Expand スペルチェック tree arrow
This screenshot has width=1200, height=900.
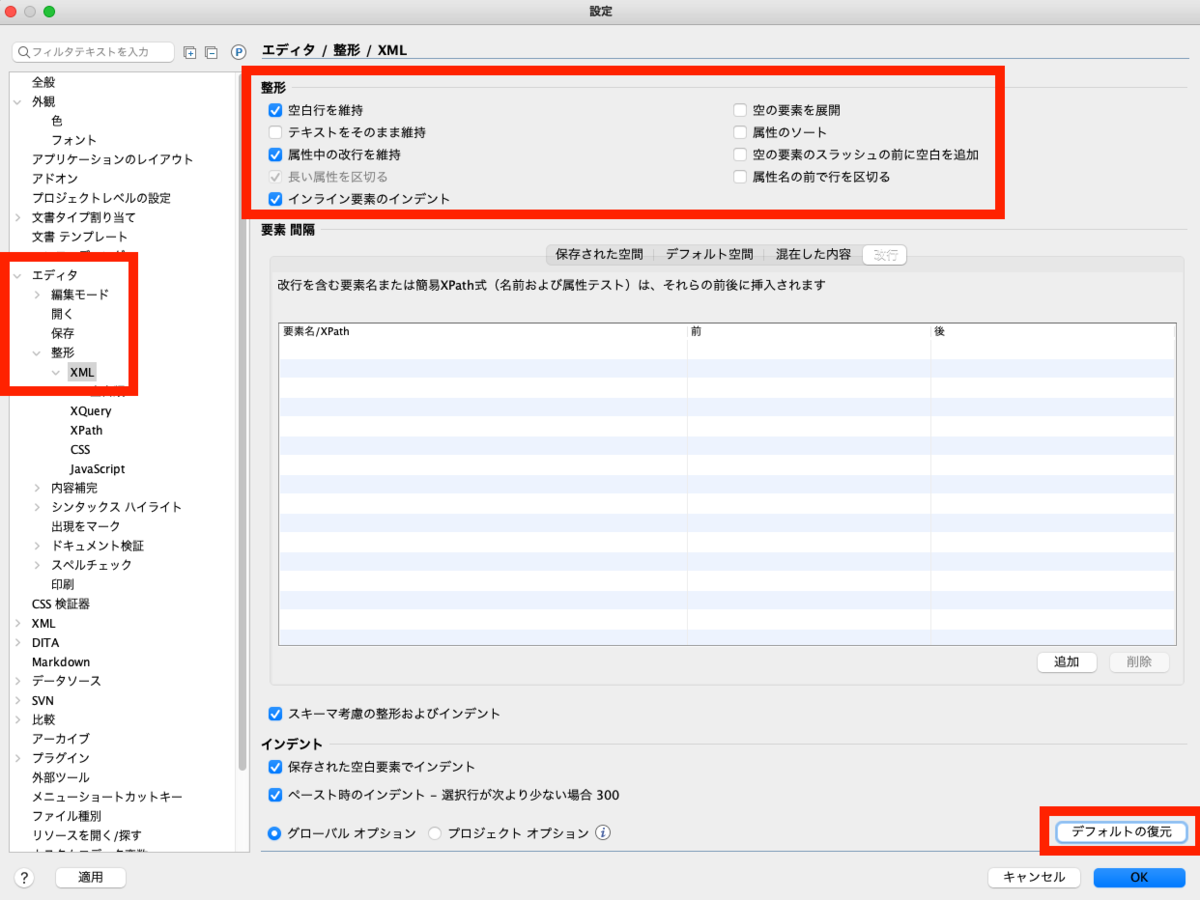pos(37,565)
